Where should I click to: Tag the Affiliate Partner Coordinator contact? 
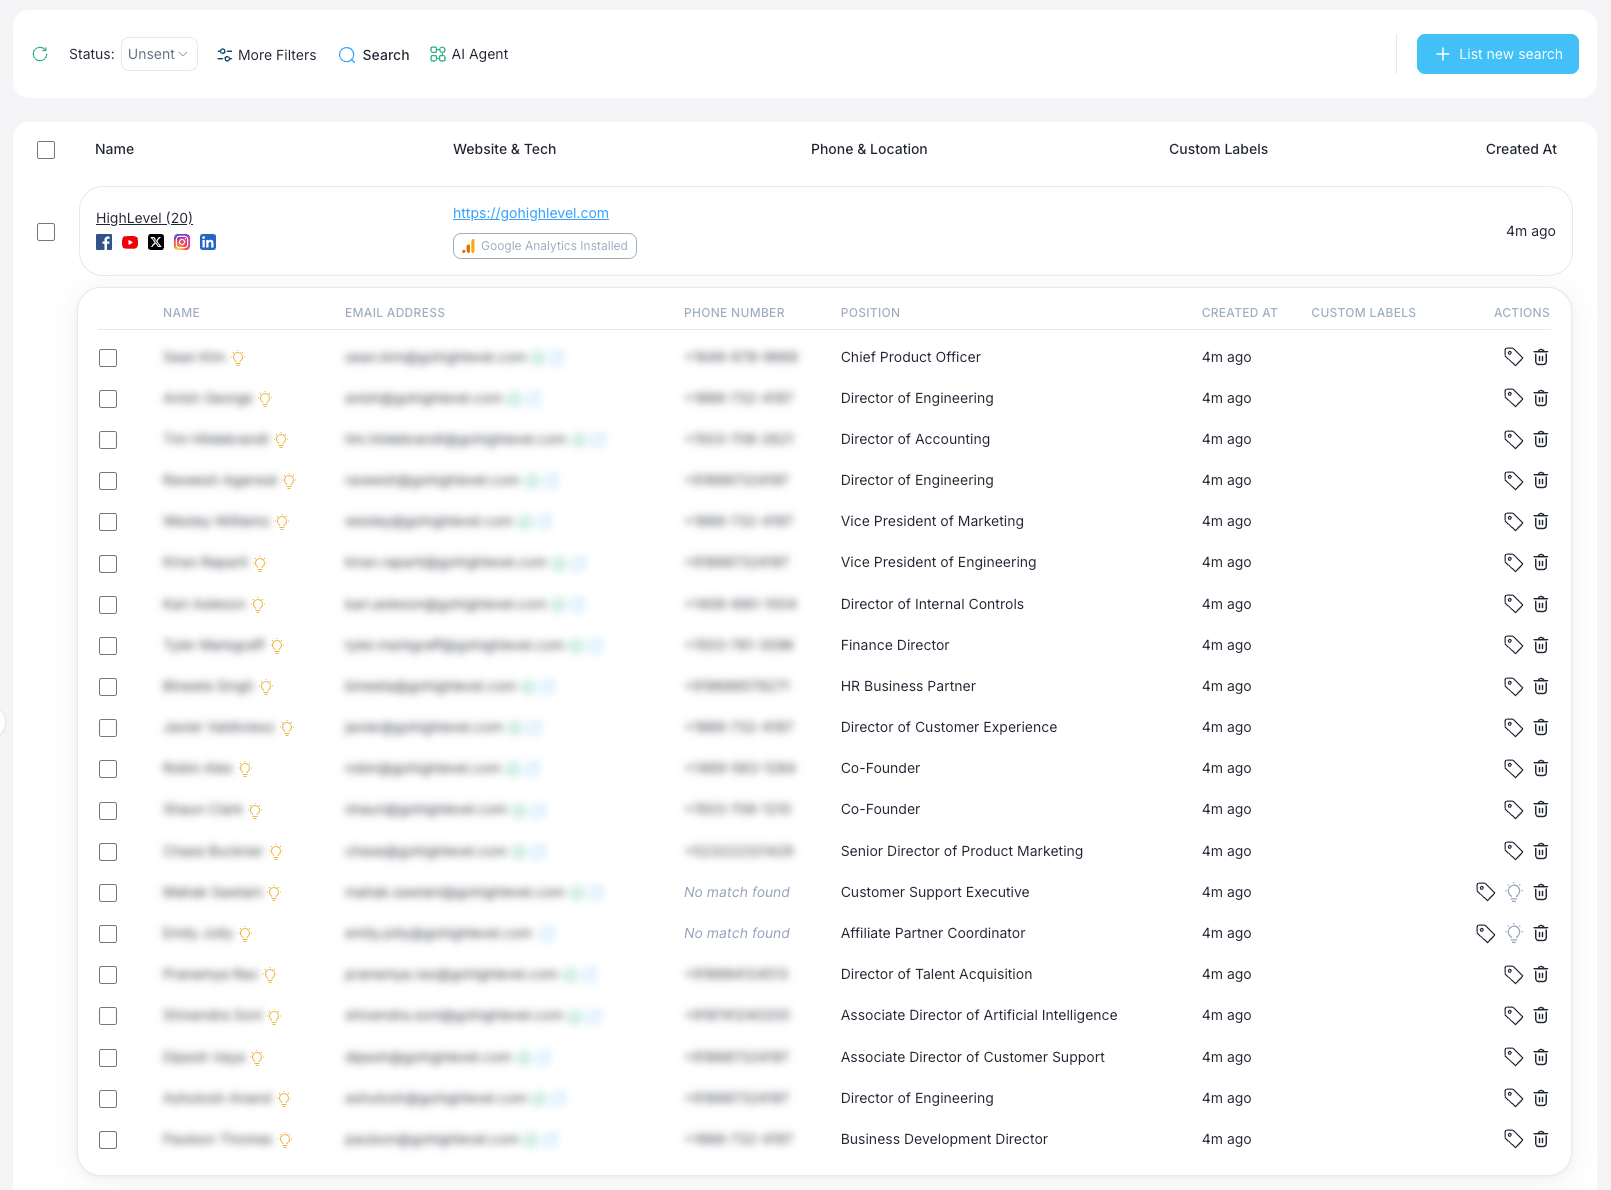point(1486,933)
